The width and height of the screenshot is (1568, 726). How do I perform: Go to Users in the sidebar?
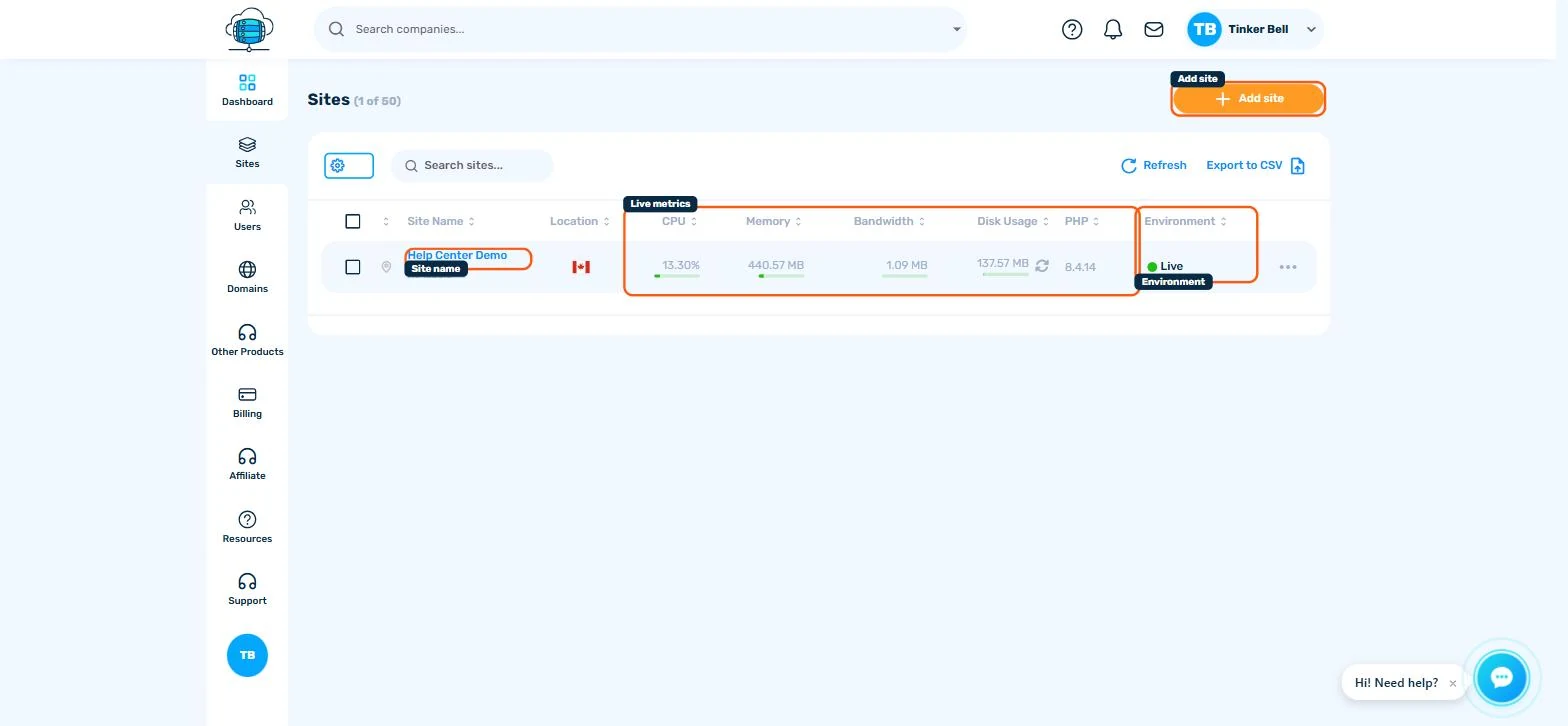(x=247, y=215)
